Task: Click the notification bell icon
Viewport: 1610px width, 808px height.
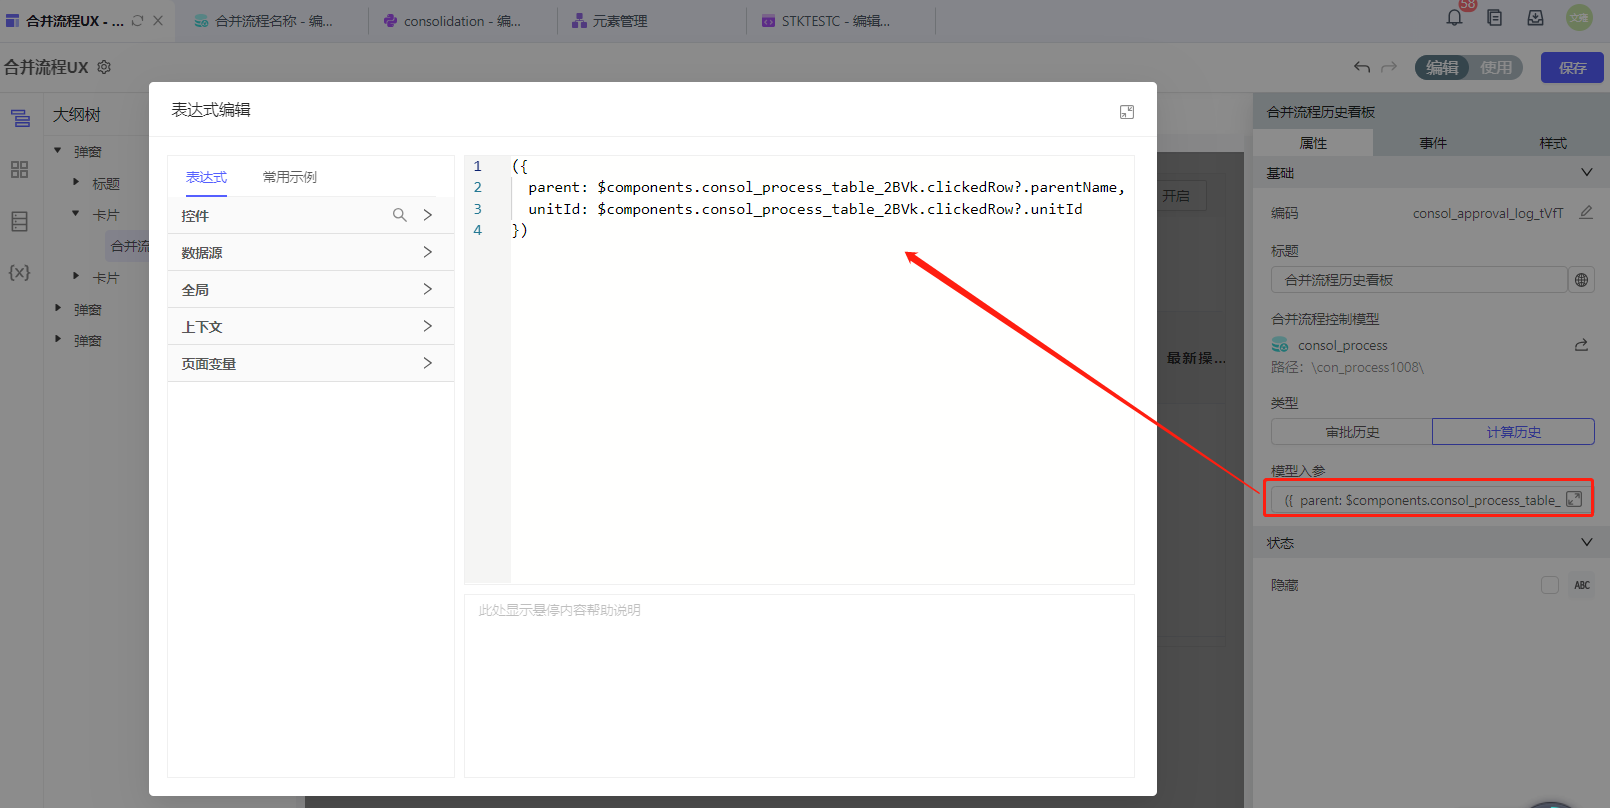Action: point(1454,18)
